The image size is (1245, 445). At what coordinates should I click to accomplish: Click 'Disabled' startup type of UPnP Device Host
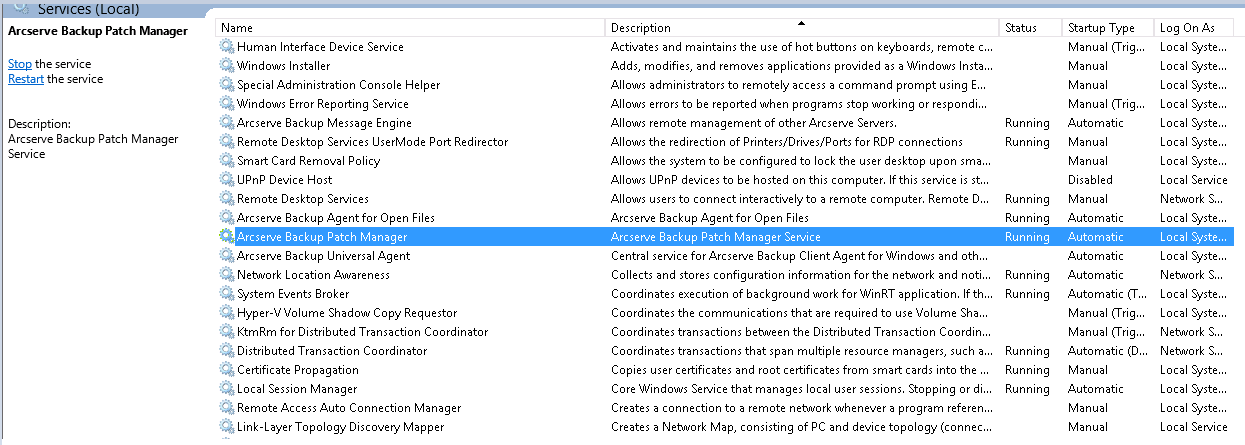[1090, 180]
